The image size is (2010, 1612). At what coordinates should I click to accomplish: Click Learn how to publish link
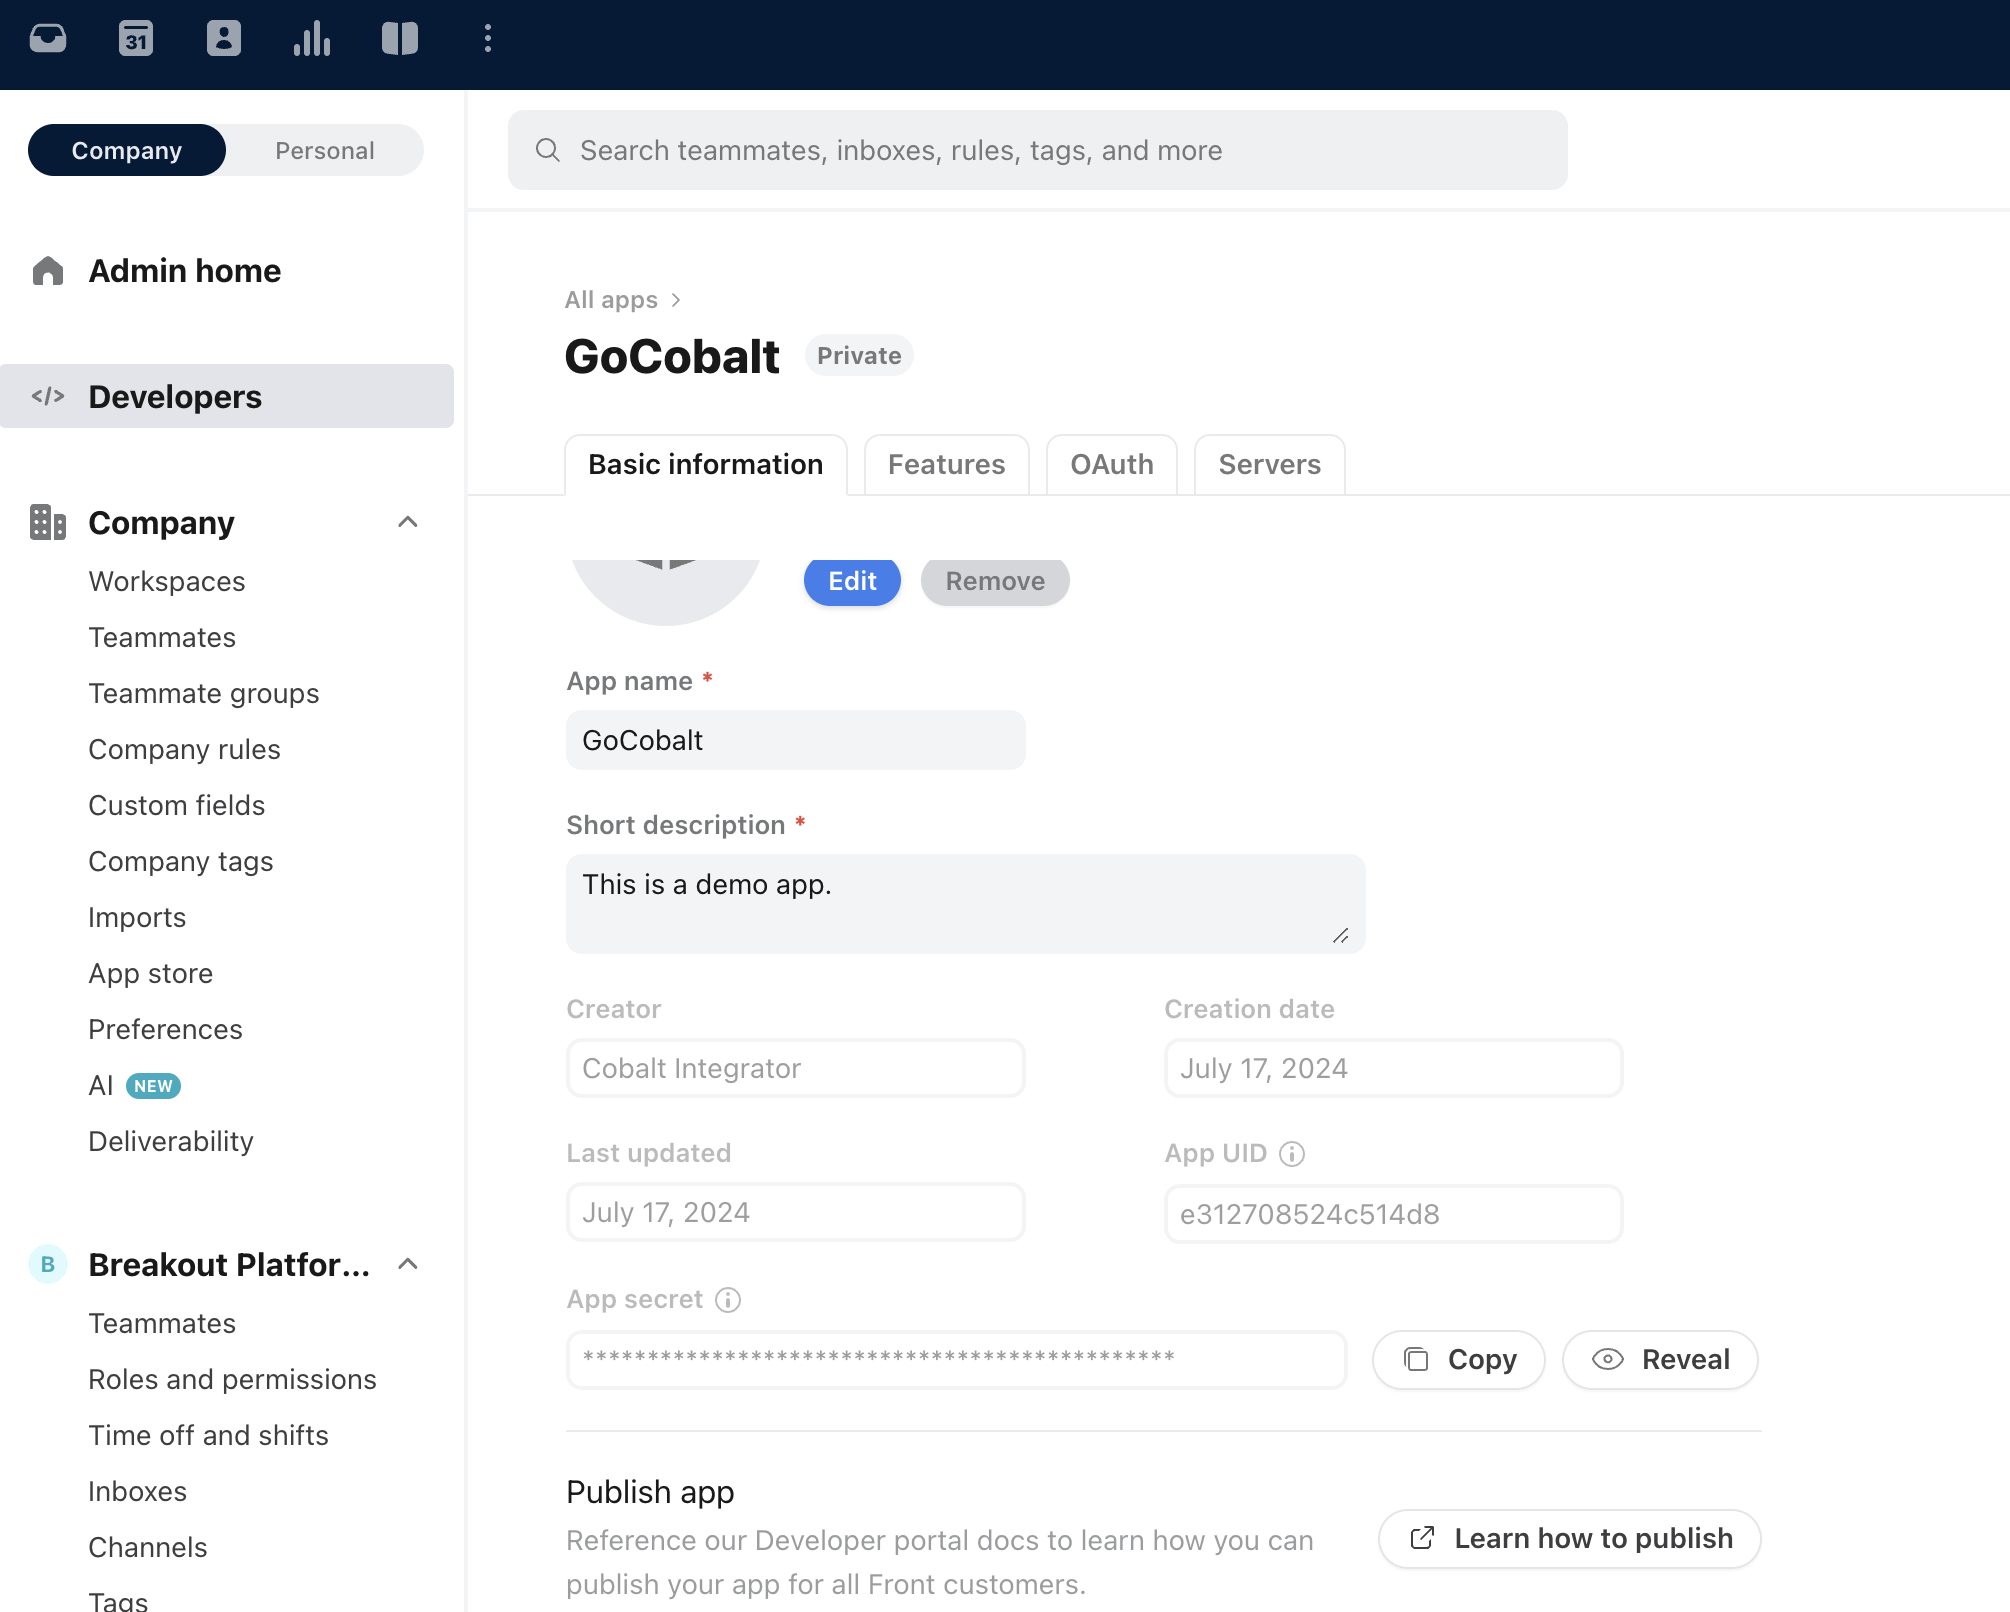(1570, 1539)
